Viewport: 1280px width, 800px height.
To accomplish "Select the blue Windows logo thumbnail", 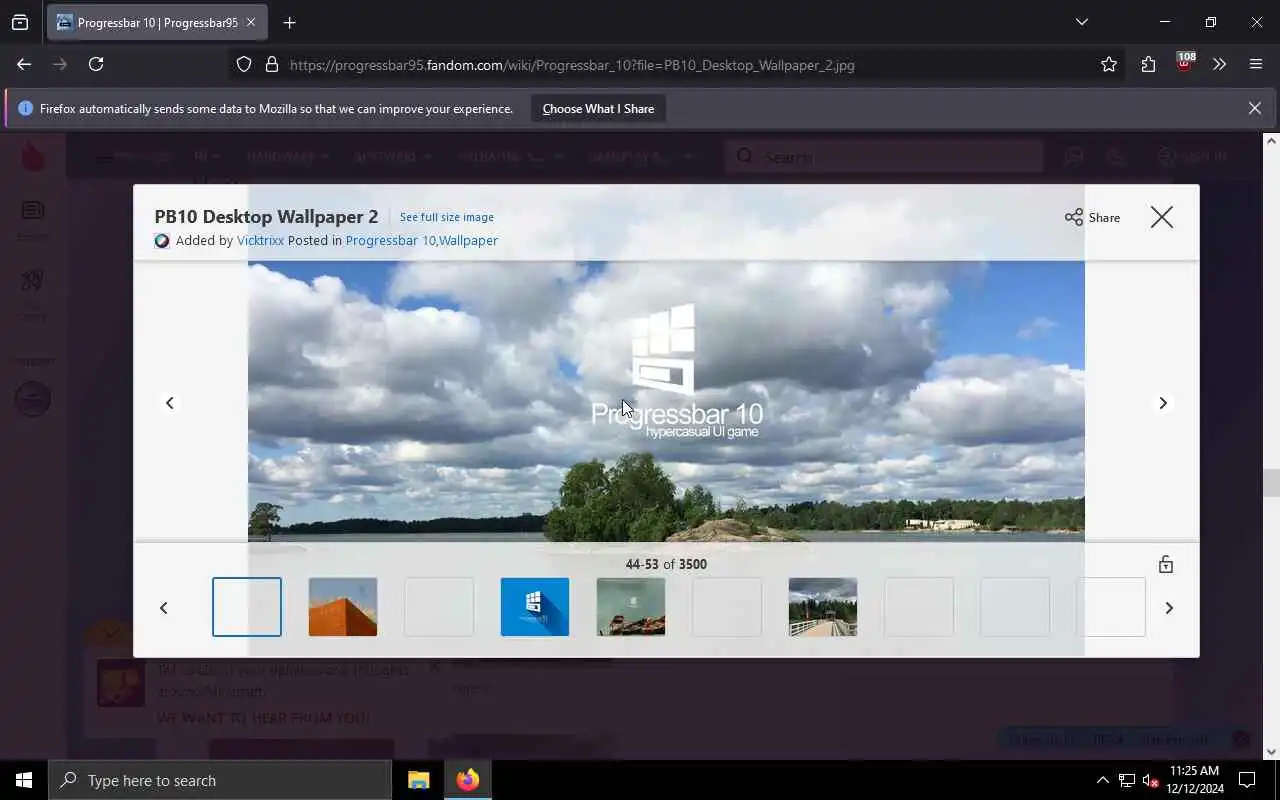I will 535,607.
